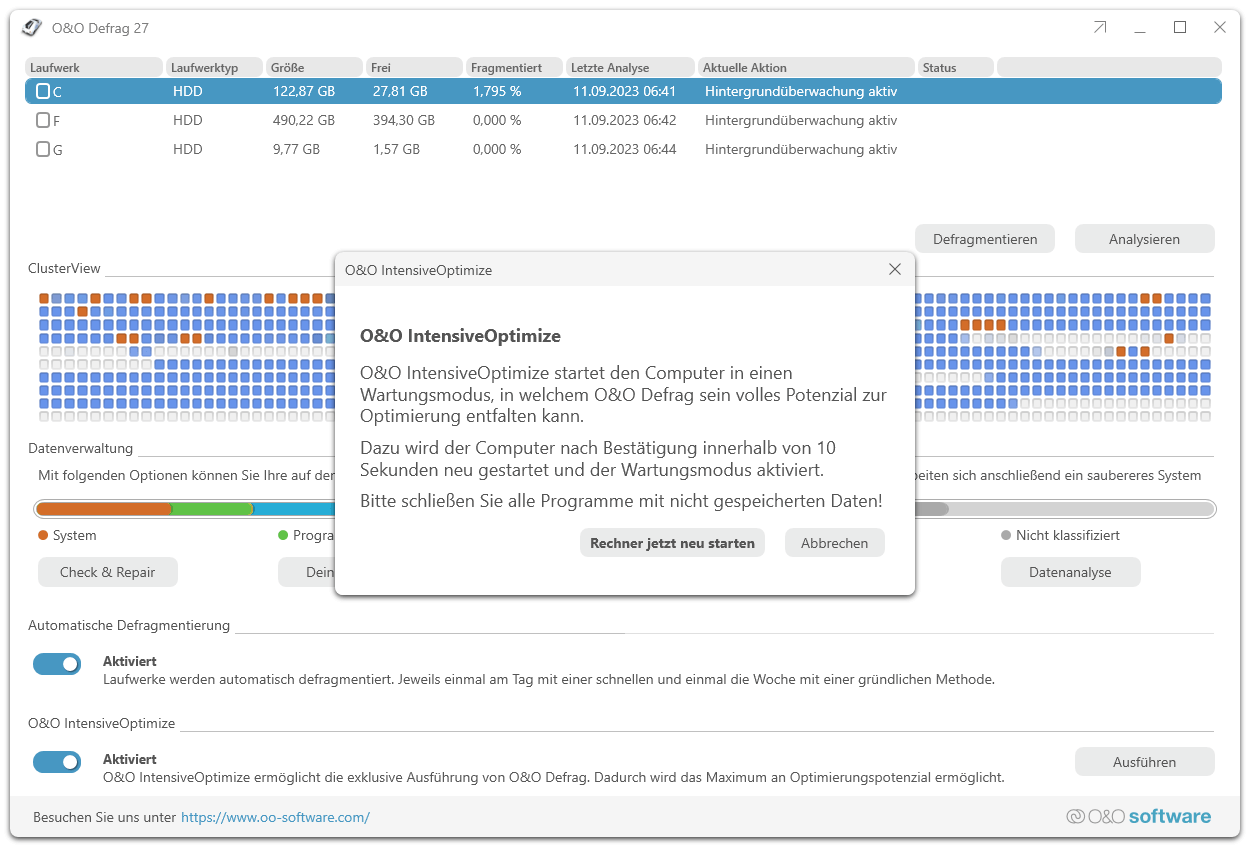Sort by Letzte Analyse column header
Screen dimensions: 1250x847
[x=630, y=67]
